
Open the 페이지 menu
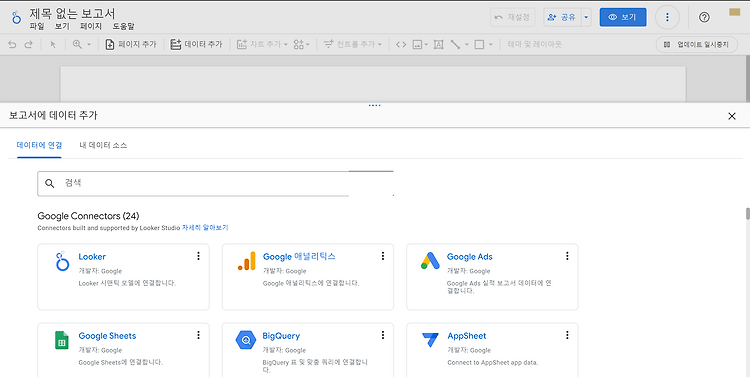(x=91, y=26)
